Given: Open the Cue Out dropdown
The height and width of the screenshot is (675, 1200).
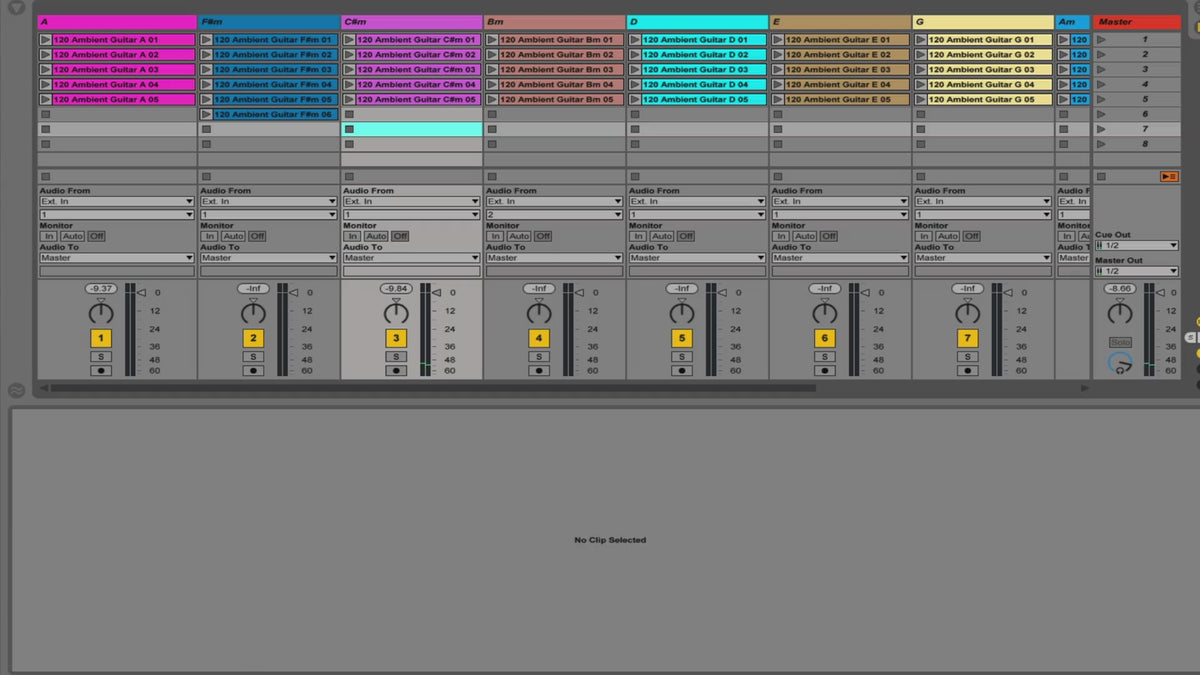Looking at the screenshot, I should coord(1137,246).
